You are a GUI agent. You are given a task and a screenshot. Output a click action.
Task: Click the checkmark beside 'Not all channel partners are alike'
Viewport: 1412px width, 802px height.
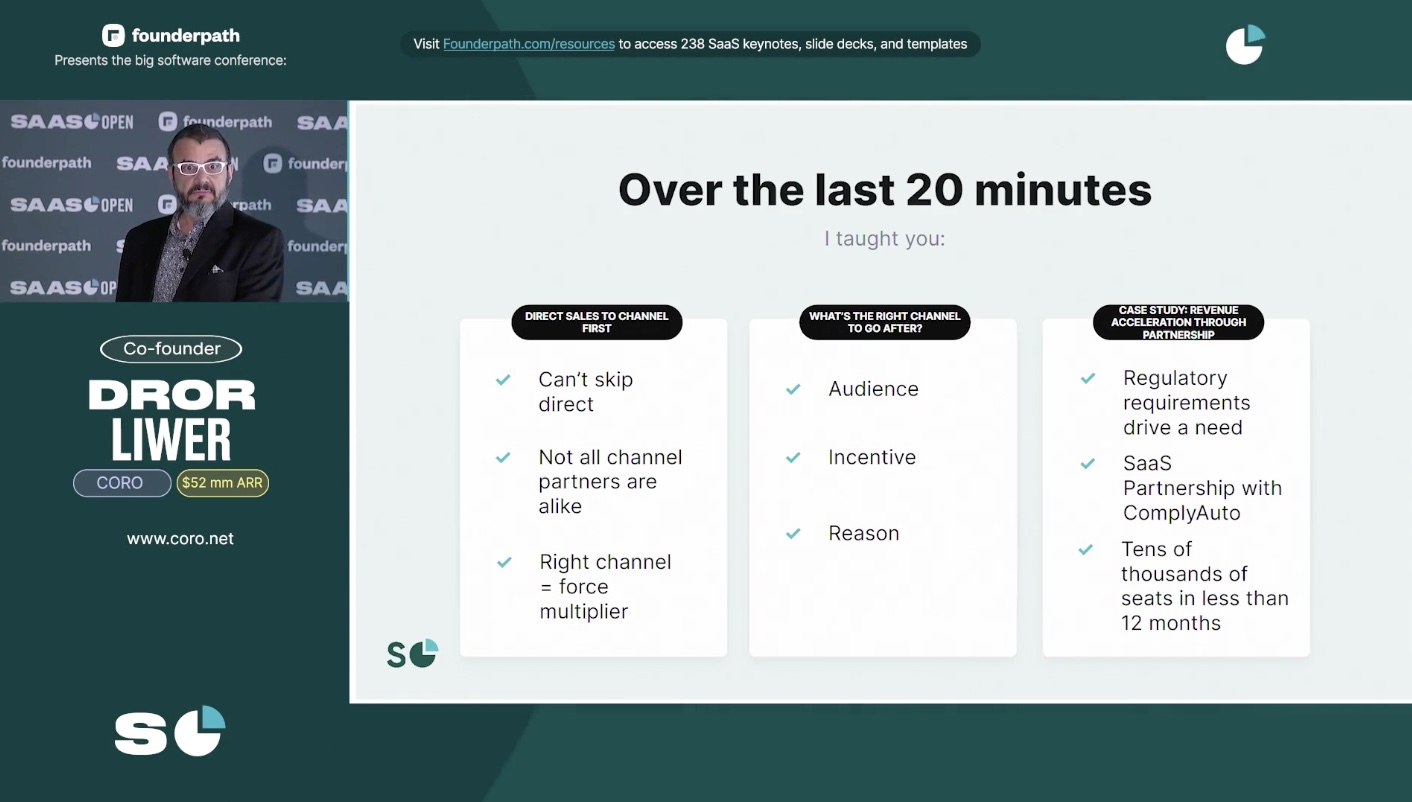tap(503, 458)
